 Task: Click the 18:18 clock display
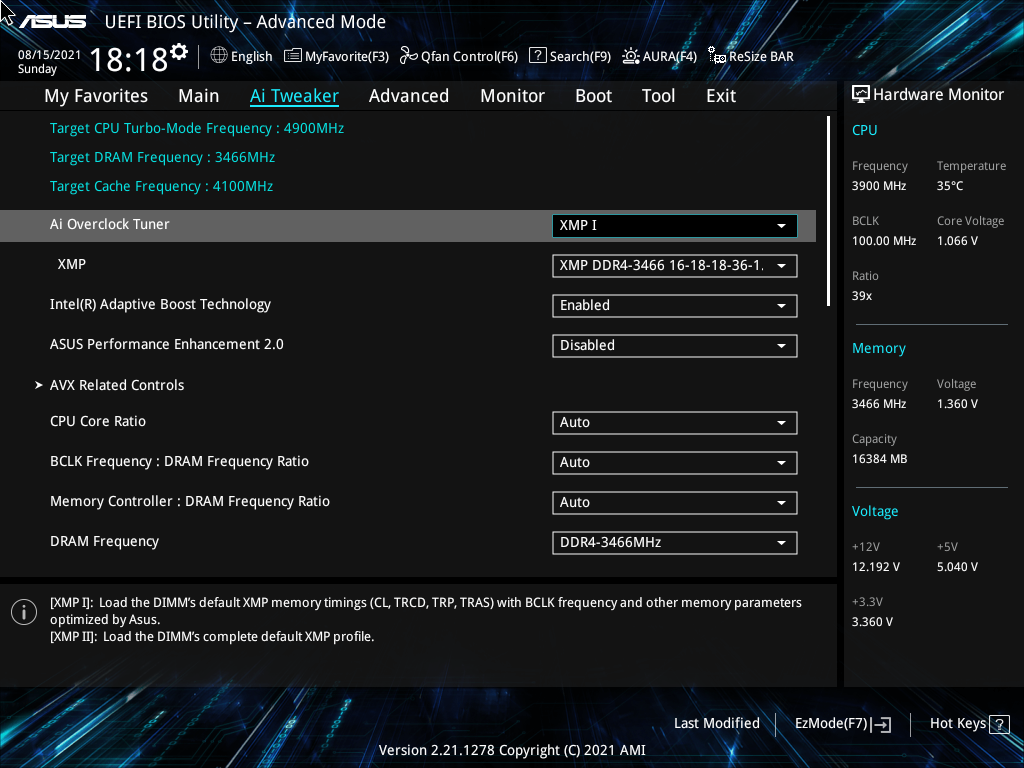point(129,59)
